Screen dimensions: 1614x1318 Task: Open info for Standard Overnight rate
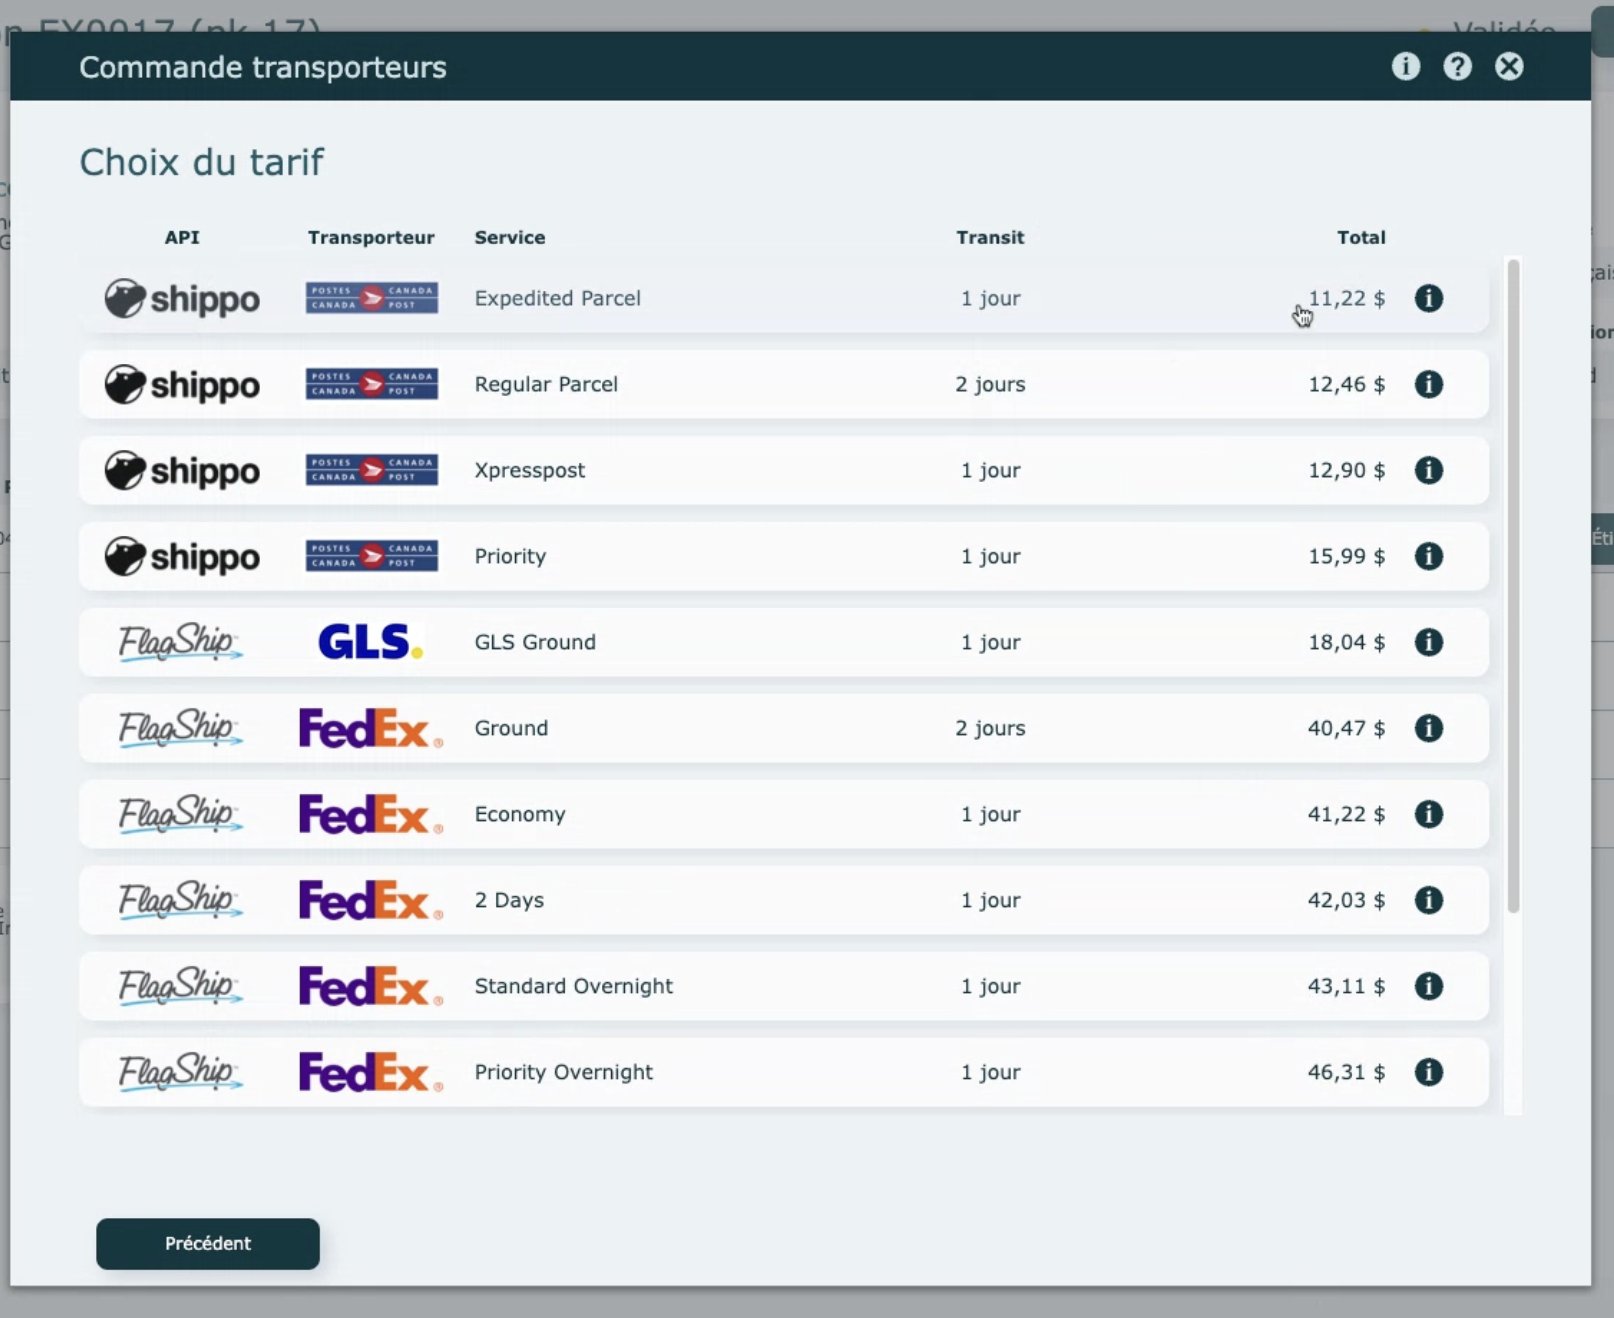(1428, 986)
